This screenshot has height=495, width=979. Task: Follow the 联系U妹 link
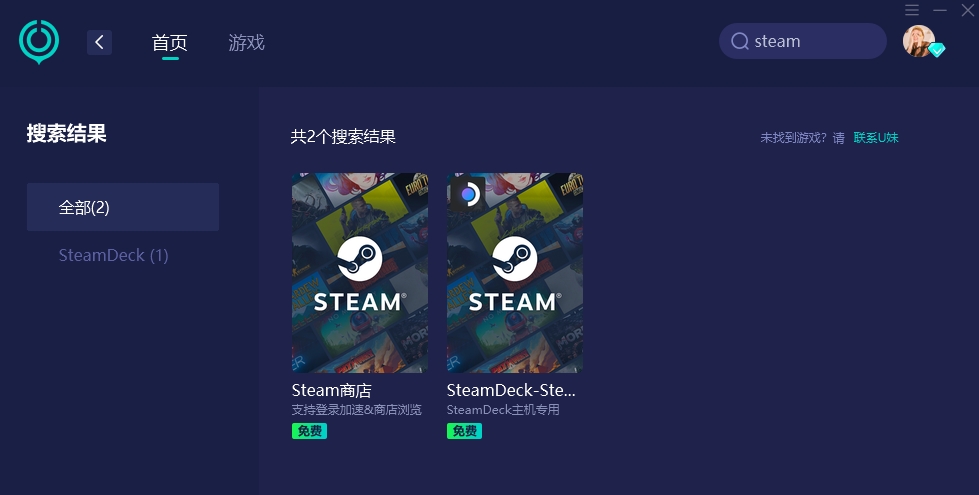coord(875,137)
